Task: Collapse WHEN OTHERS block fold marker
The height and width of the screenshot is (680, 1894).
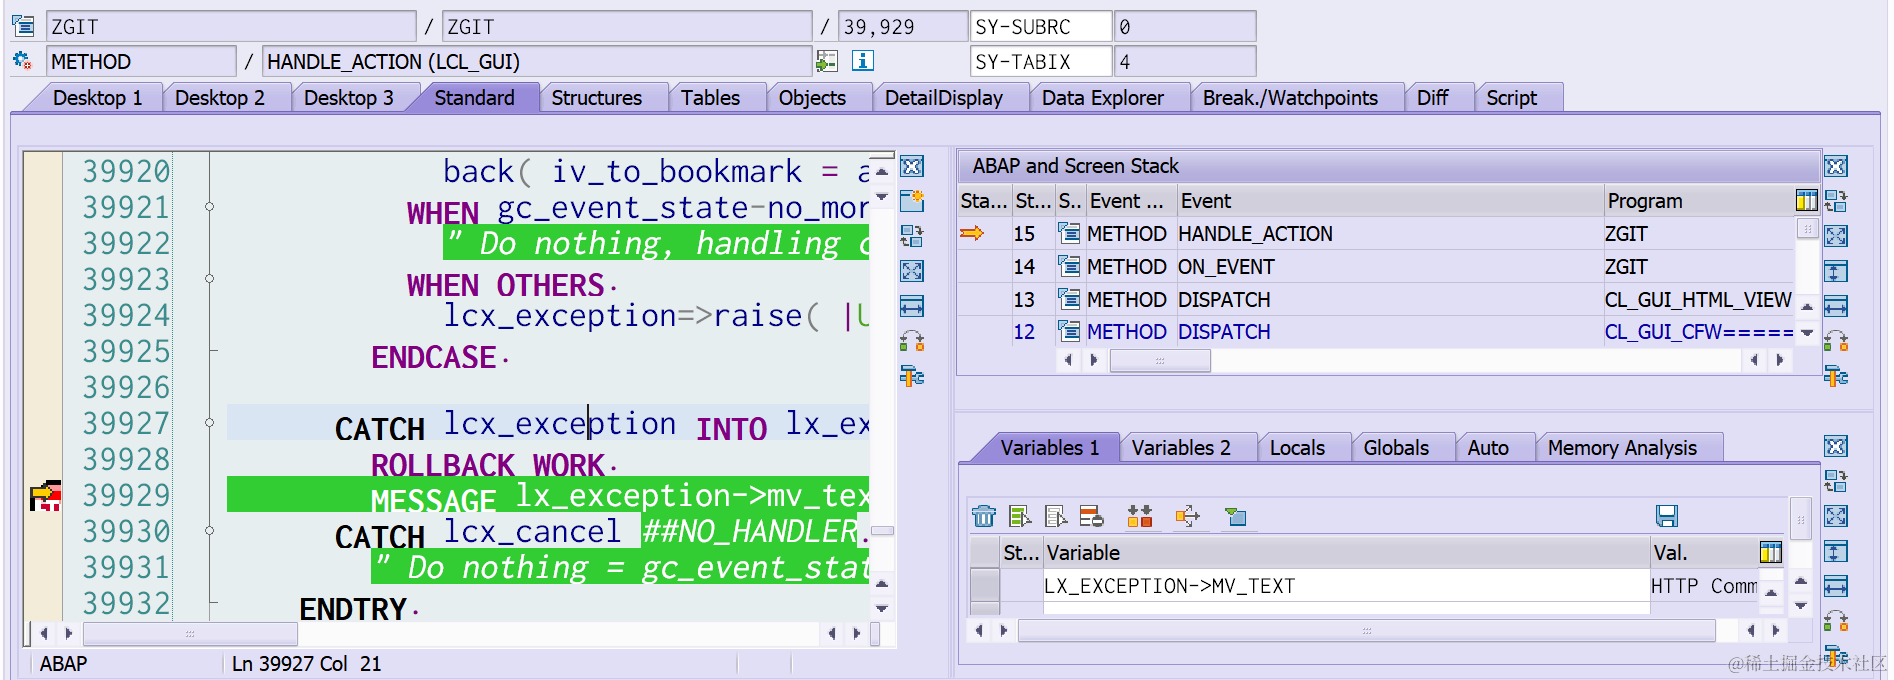Action: [x=210, y=279]
